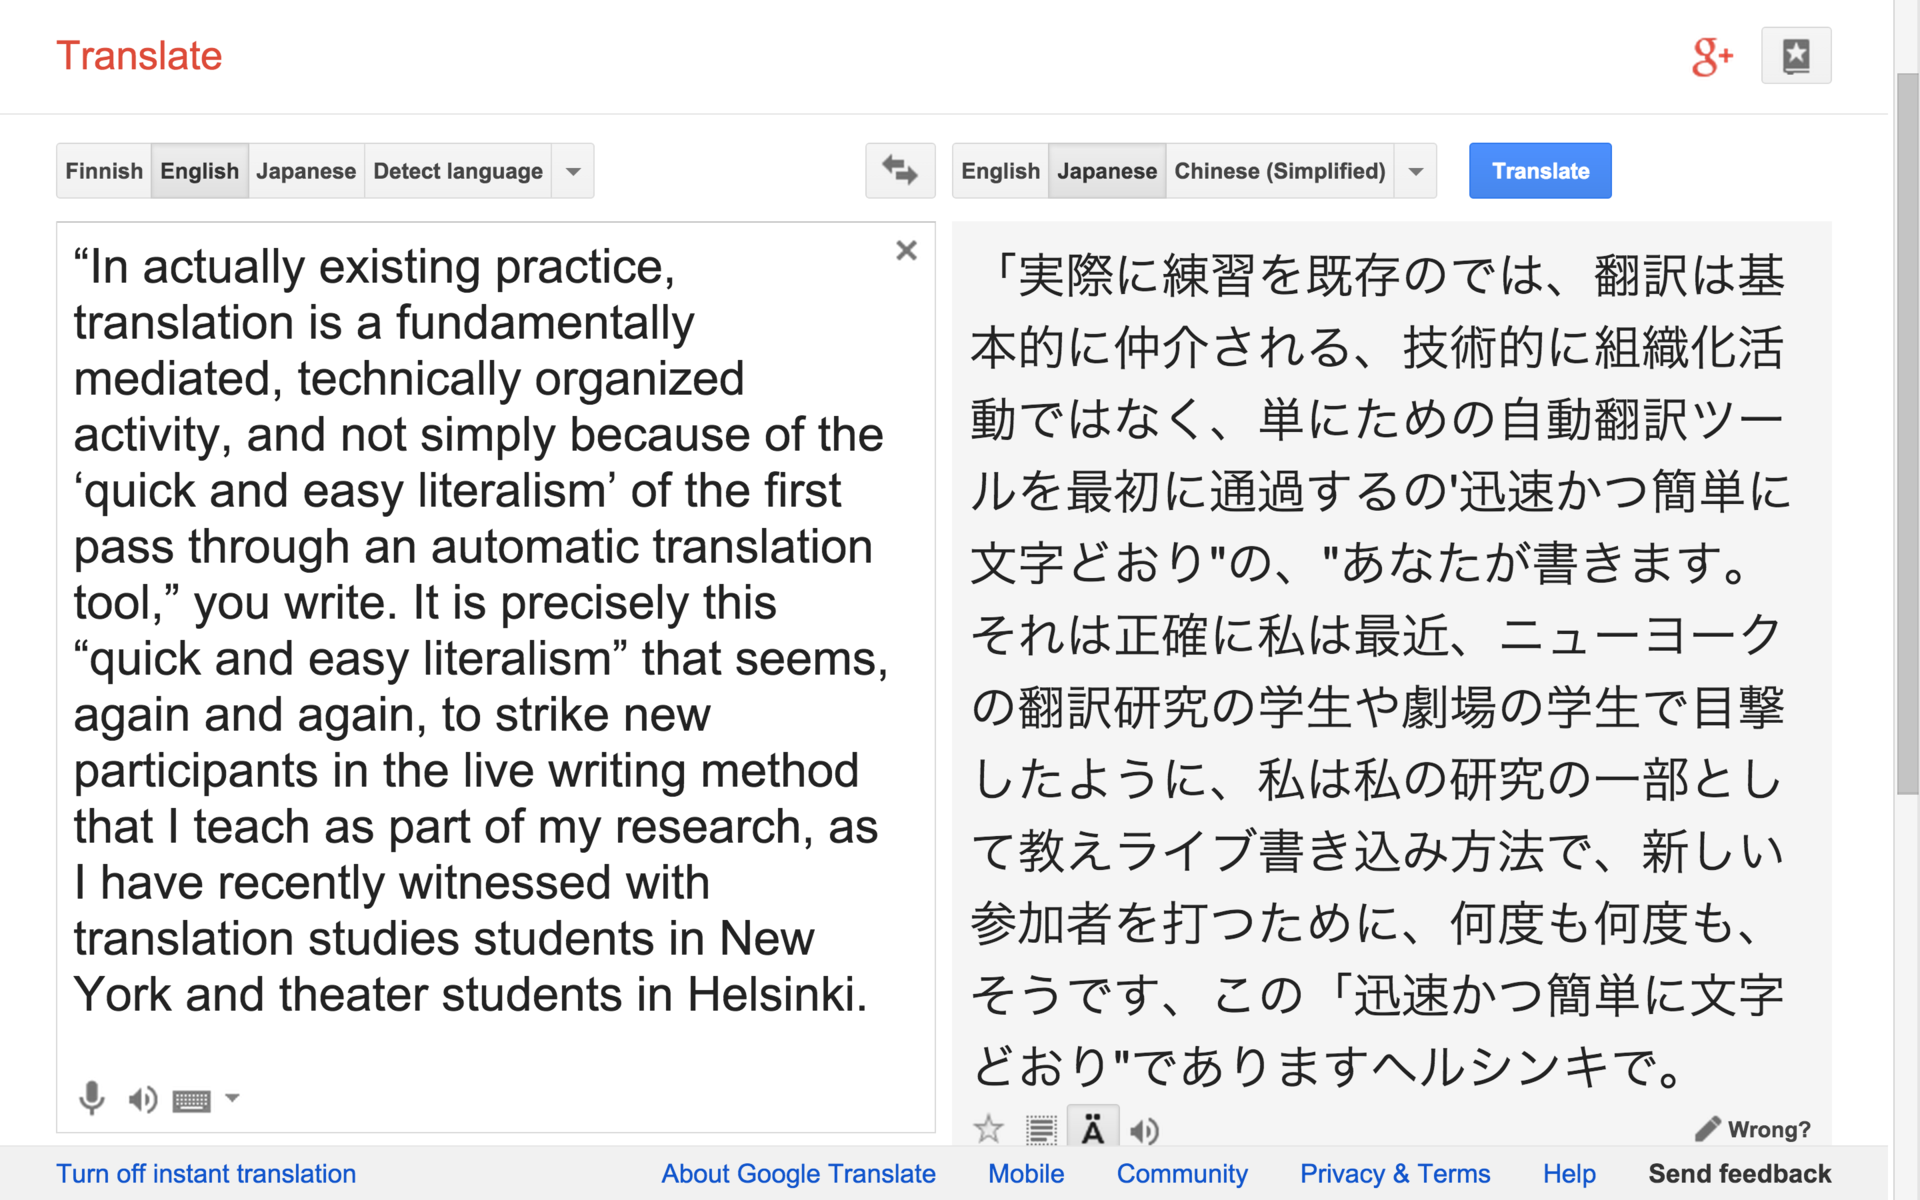
Task: Turn off instant translation
Action: (206, 1173)
